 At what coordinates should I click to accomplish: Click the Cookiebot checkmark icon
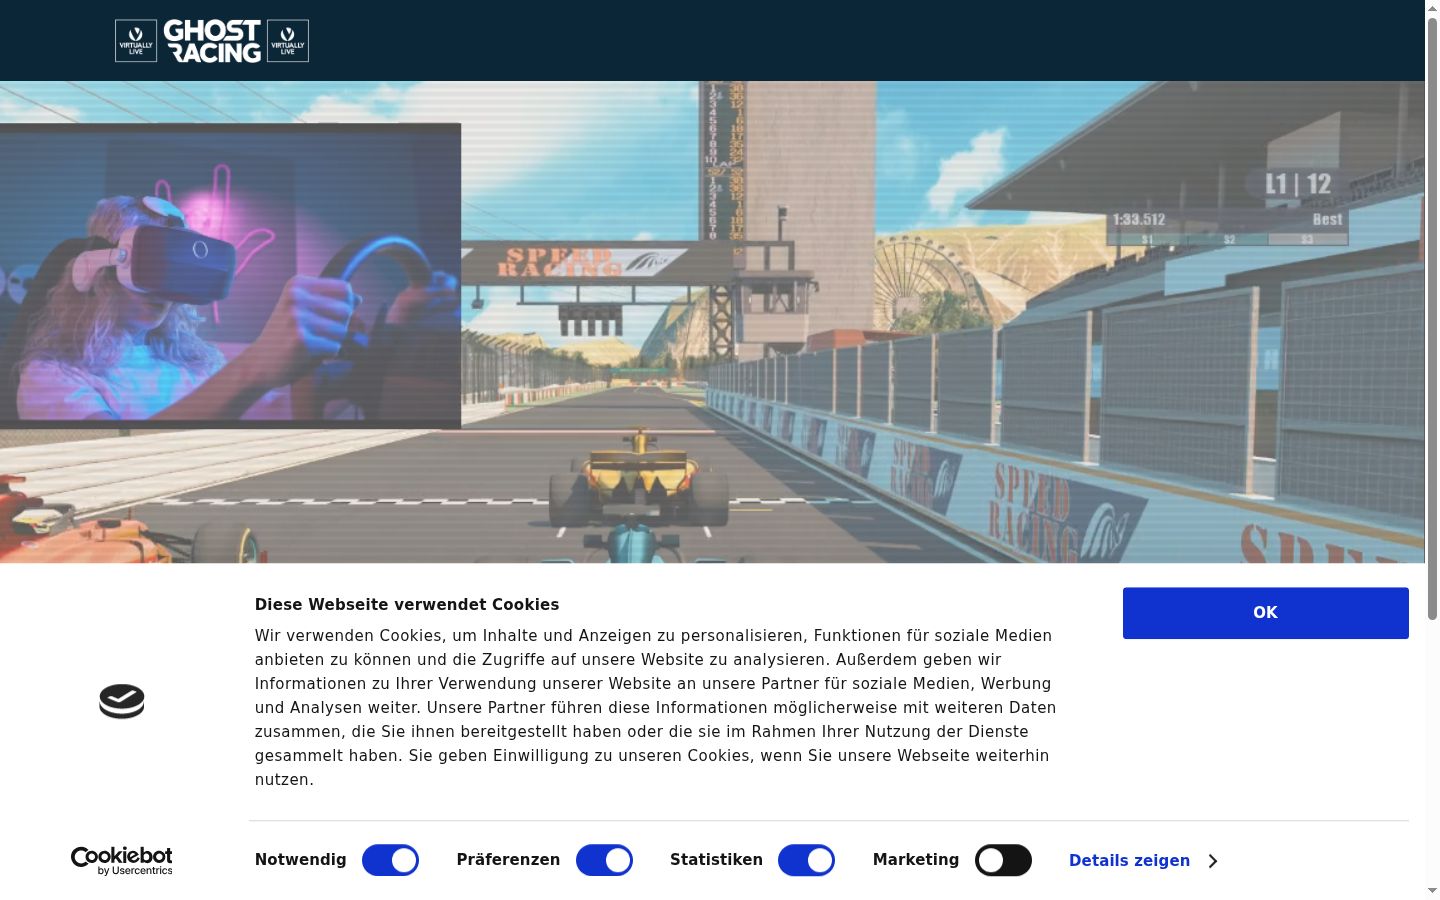pyautogui.click(x=122, y=701)
